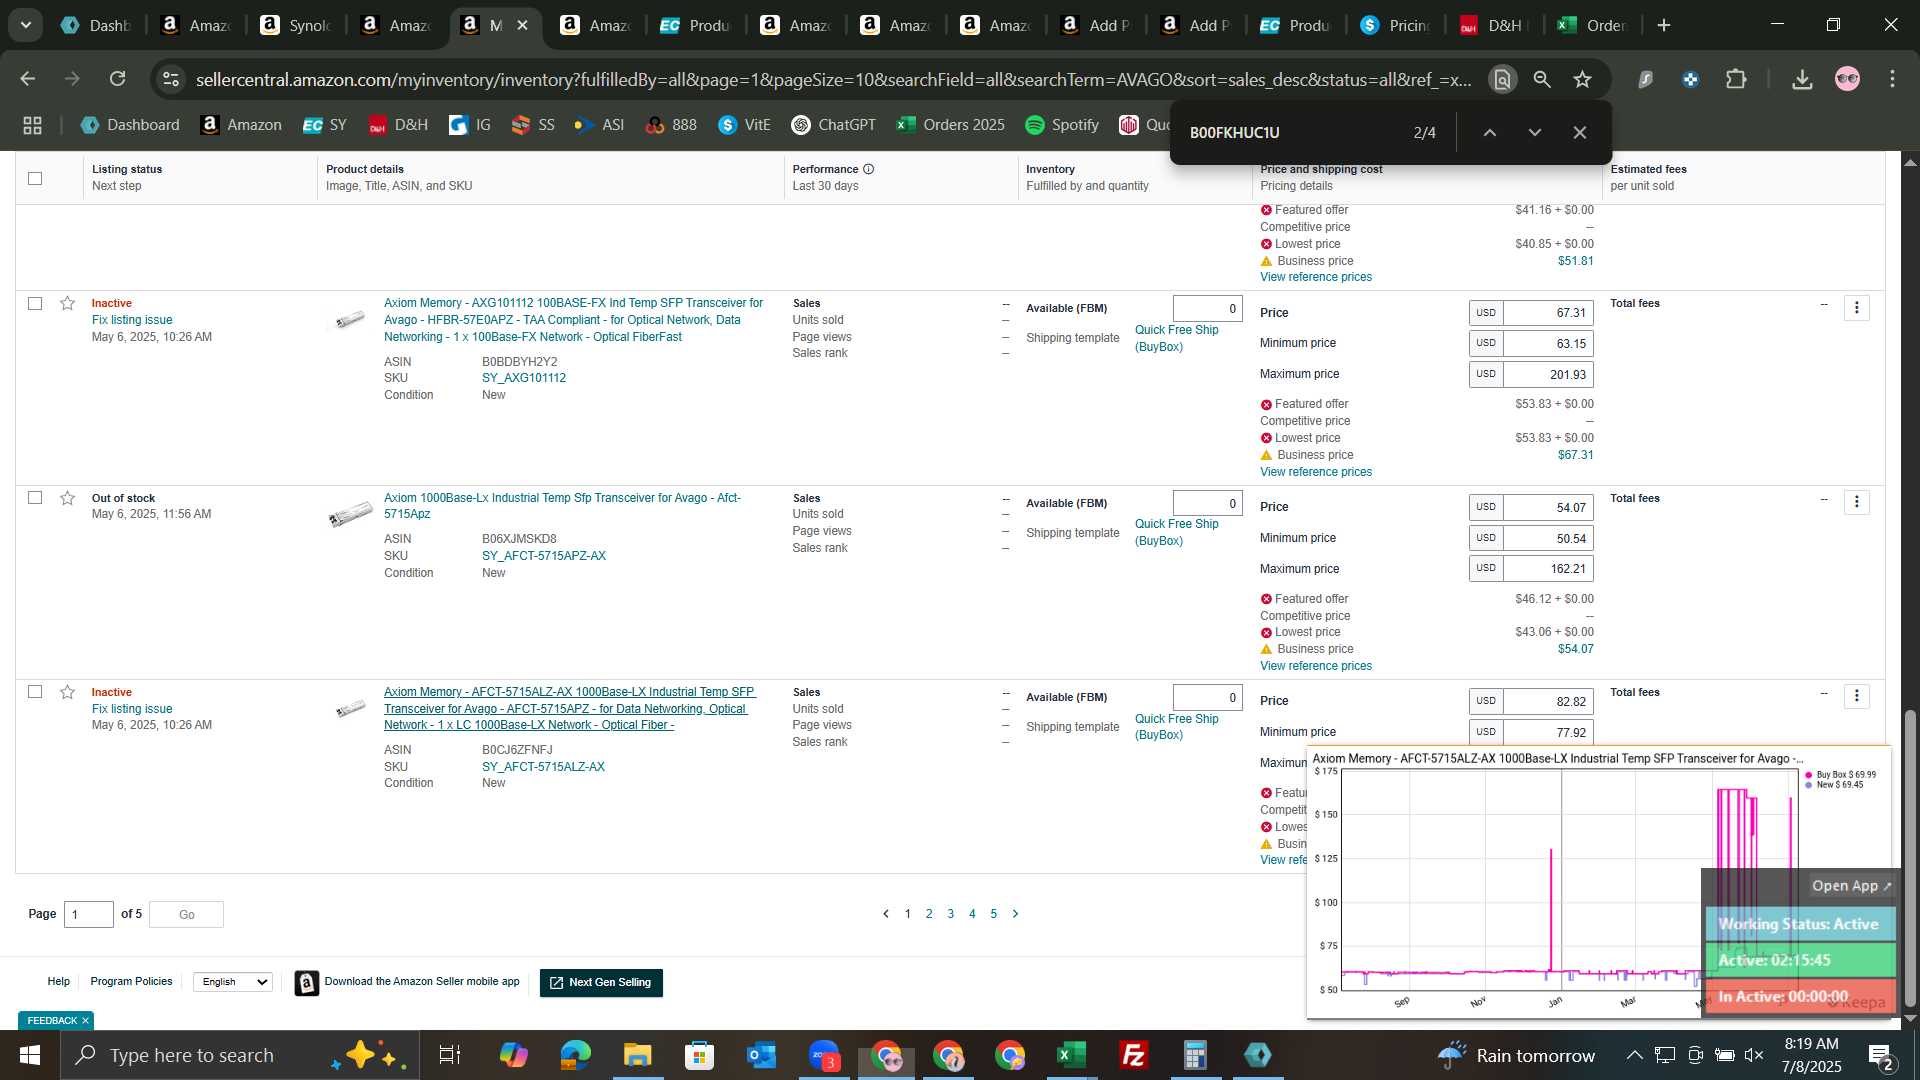The image size is (1920, 1080).
Task: Open Axiom 1000Base-Lx AFCT-5715Apz product title
Action: pos(562,506)
